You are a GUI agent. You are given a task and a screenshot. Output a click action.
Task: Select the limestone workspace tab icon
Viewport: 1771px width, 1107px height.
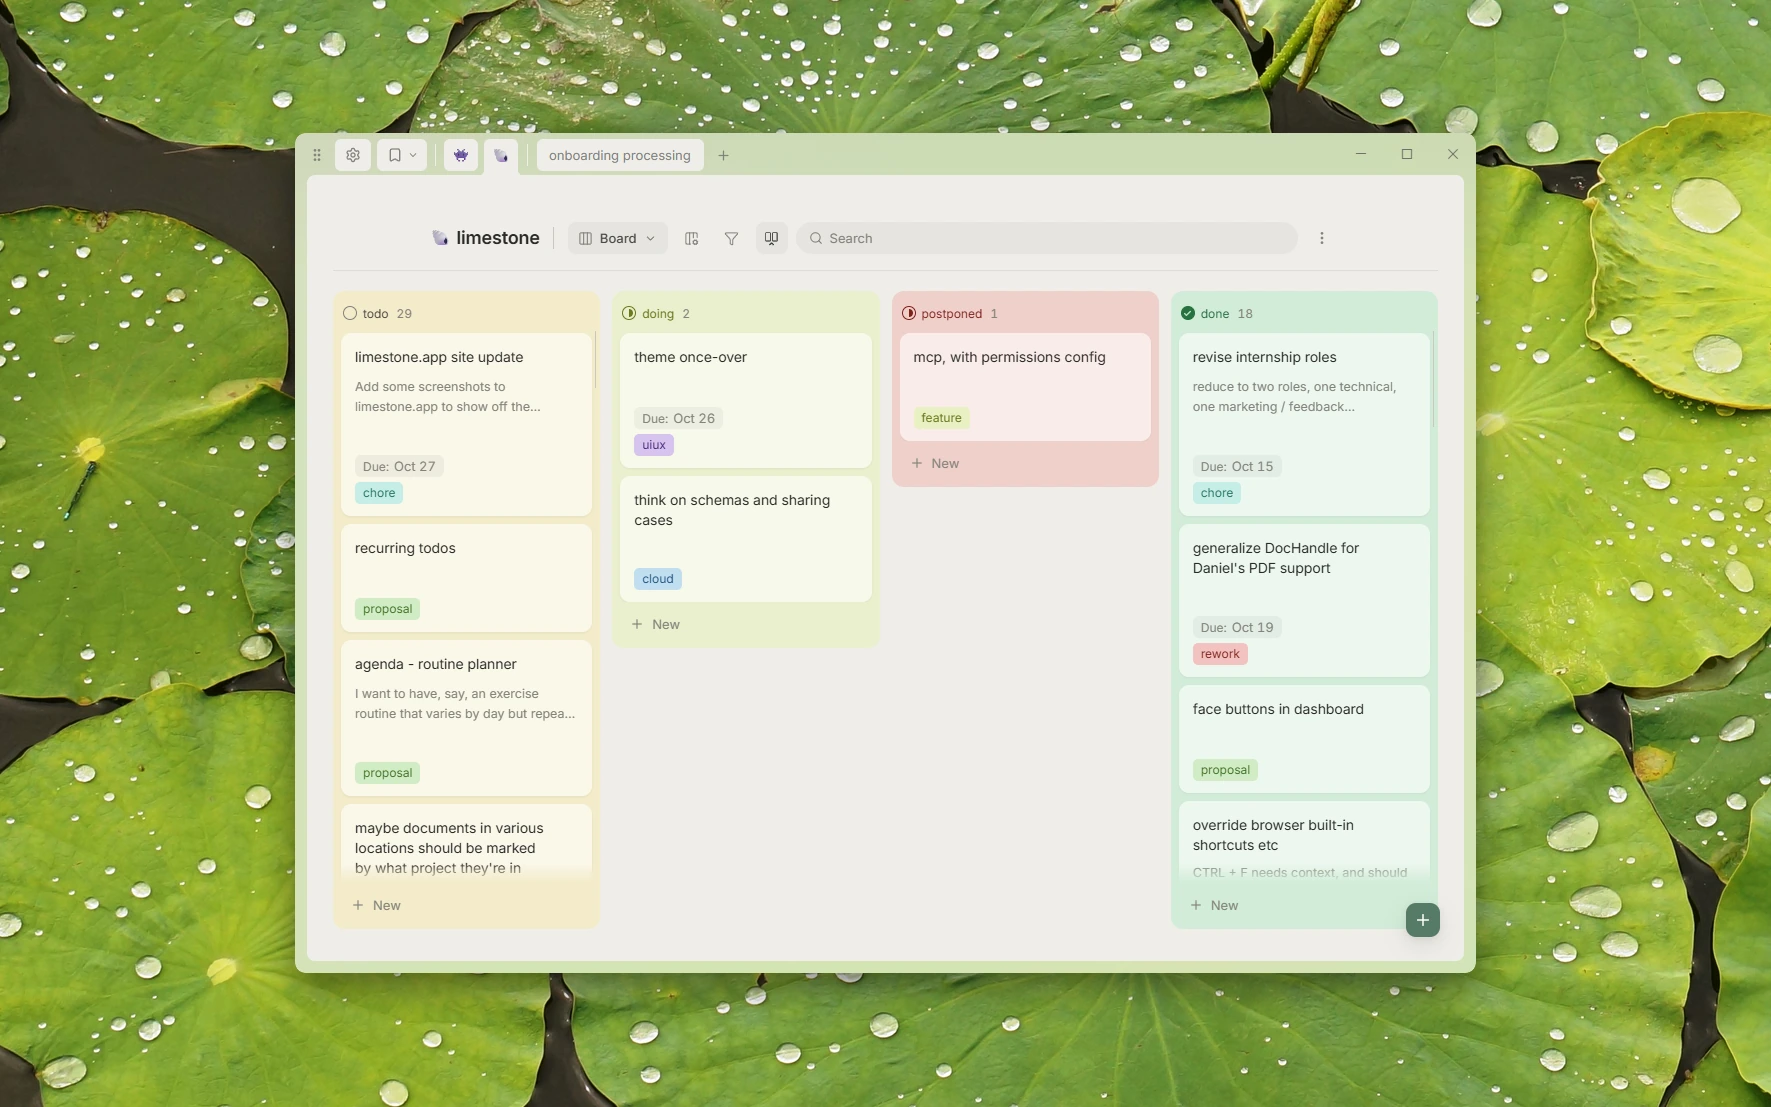pyautogui.click(x=501, y=155)
